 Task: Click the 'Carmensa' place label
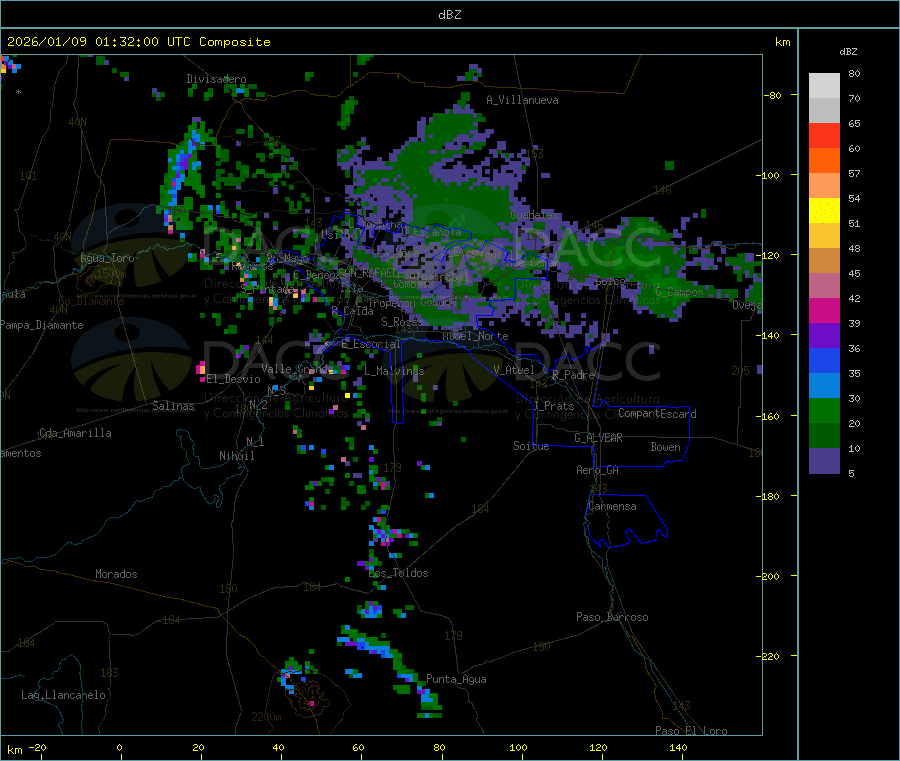click(612, 506)
